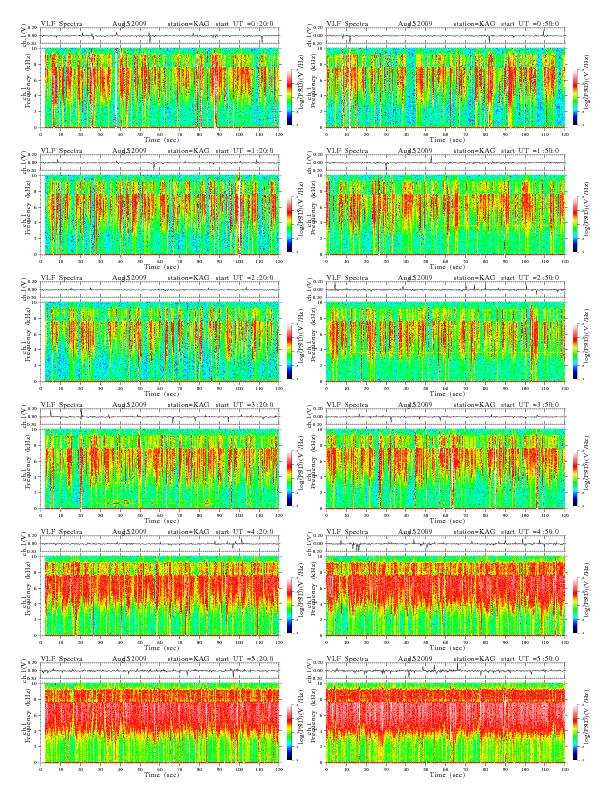This screenshot has width=612, height=792.
Task: Click the "start UT =3:50:0" title text
Action: 531,405
